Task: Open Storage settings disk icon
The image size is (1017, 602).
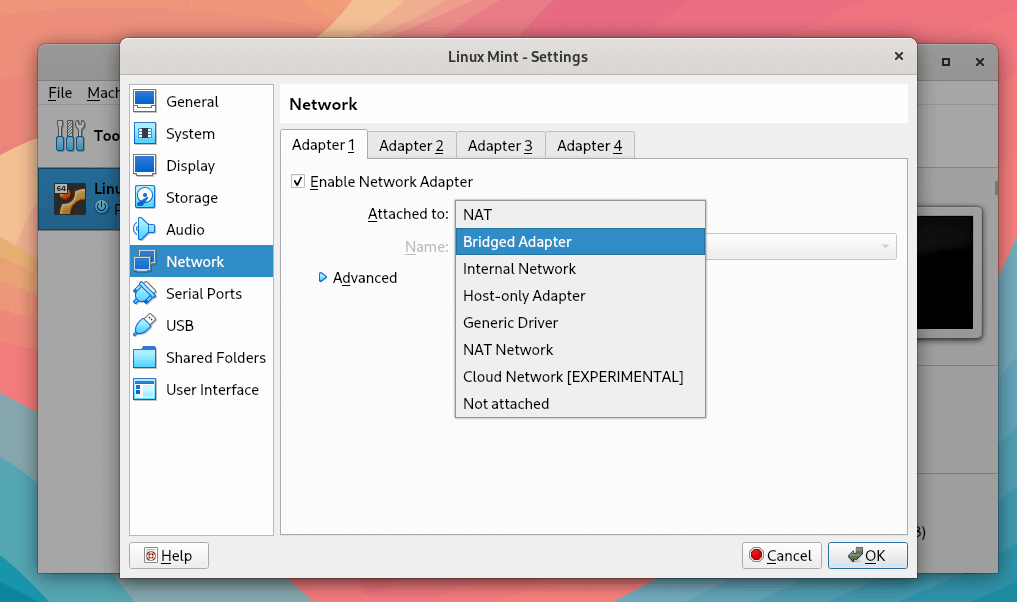Action: (145, 198)
